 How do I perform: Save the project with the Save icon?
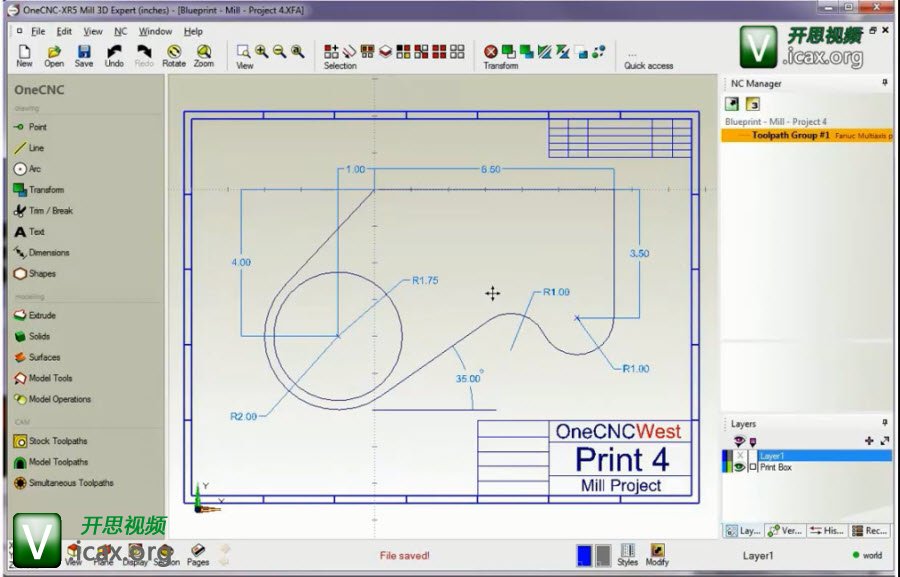(84, 56)
